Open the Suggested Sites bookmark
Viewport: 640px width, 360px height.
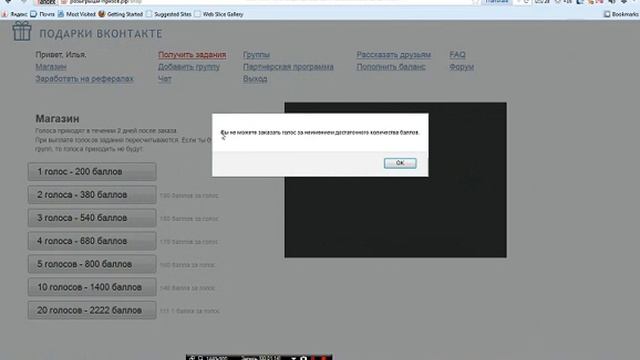tap(169, 14)
